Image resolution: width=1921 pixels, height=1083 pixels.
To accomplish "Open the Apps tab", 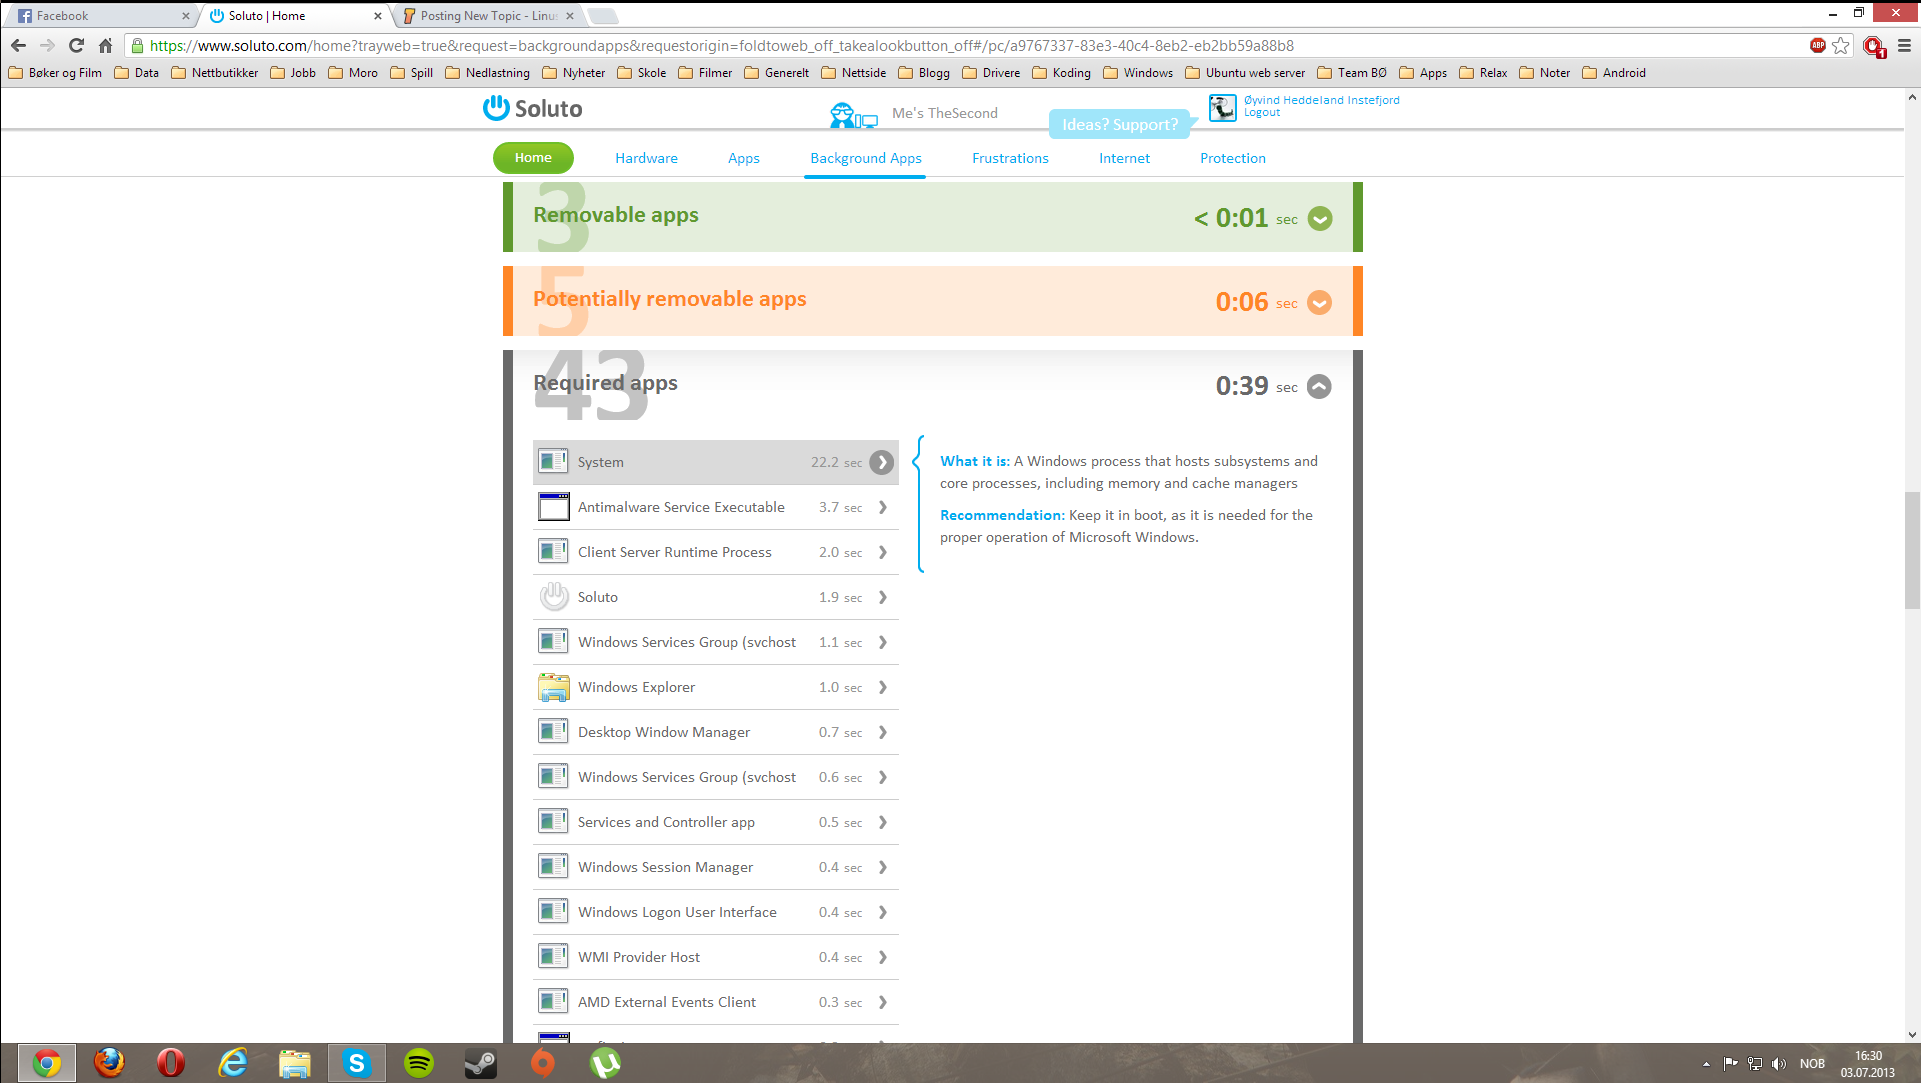I will 743,158.
